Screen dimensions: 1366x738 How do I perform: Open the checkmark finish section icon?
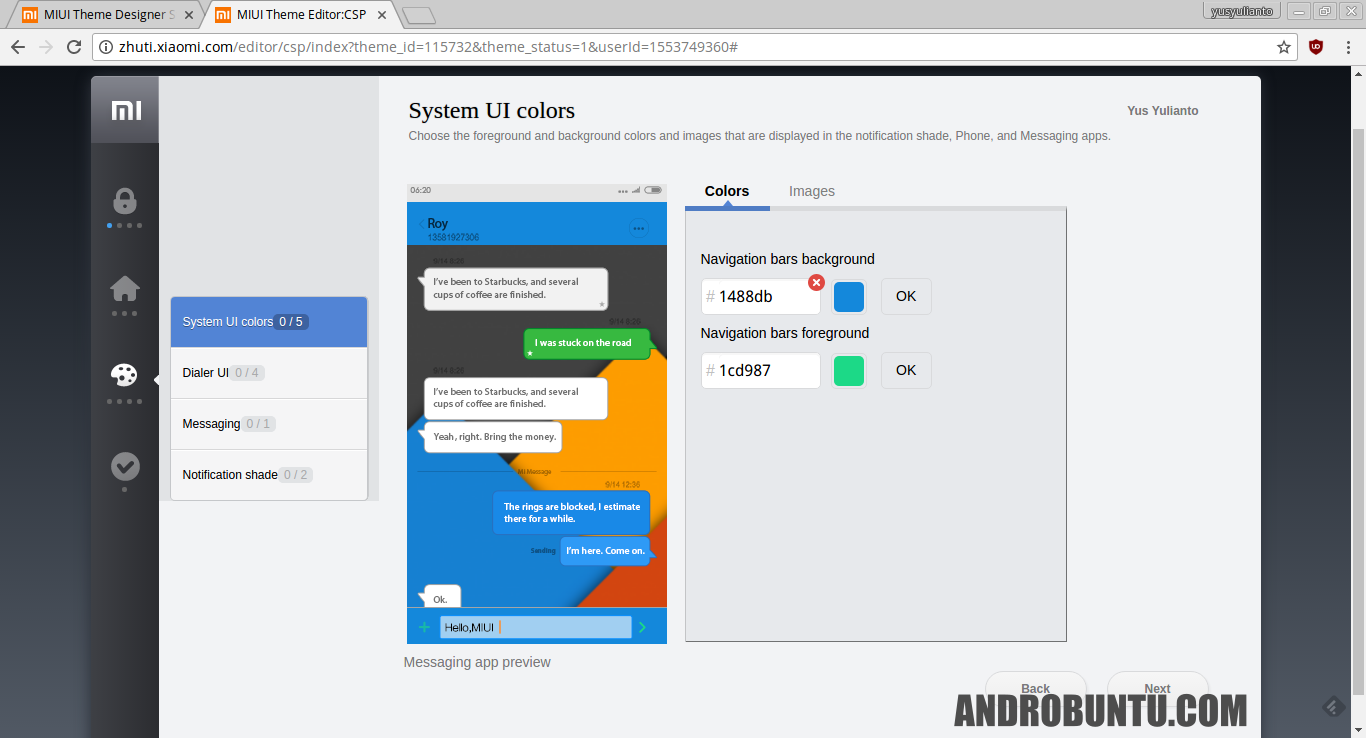(125, 466)
